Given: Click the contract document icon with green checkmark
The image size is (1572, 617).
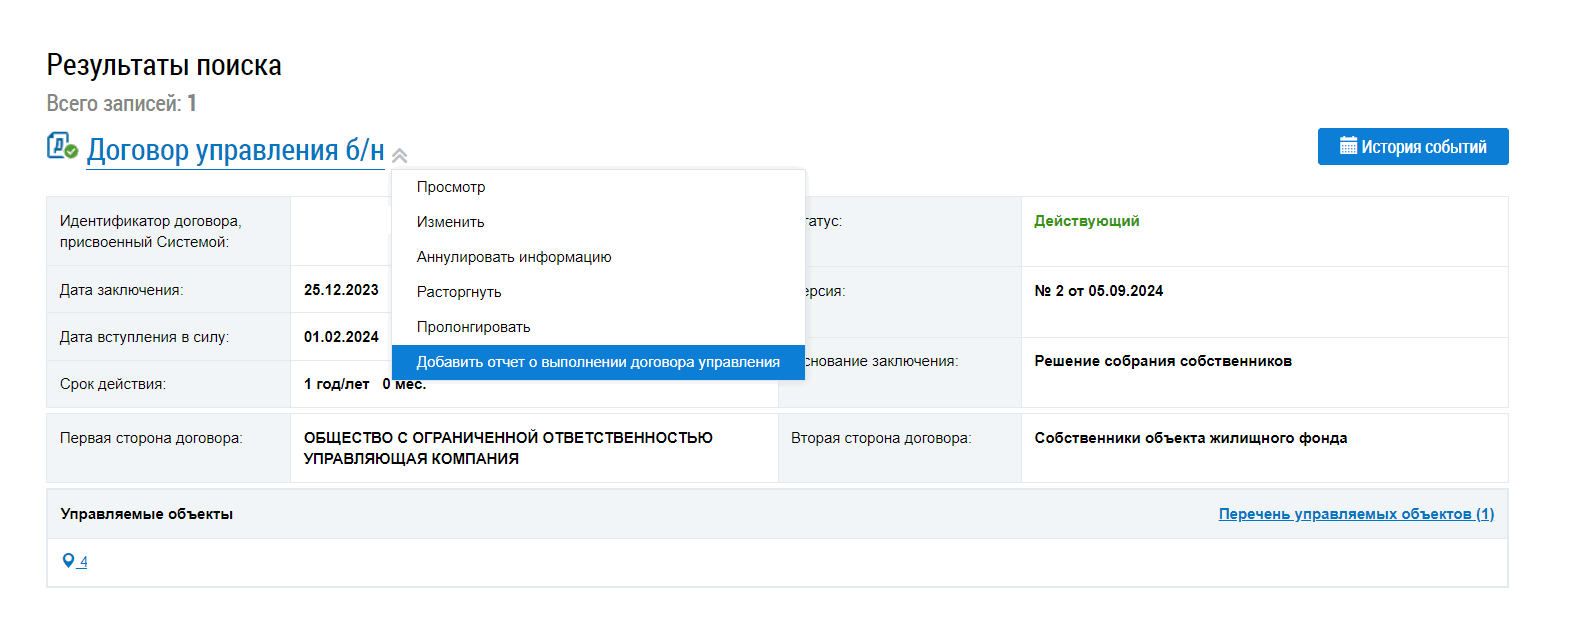Looking at the screenshot, I should point(62,146).
